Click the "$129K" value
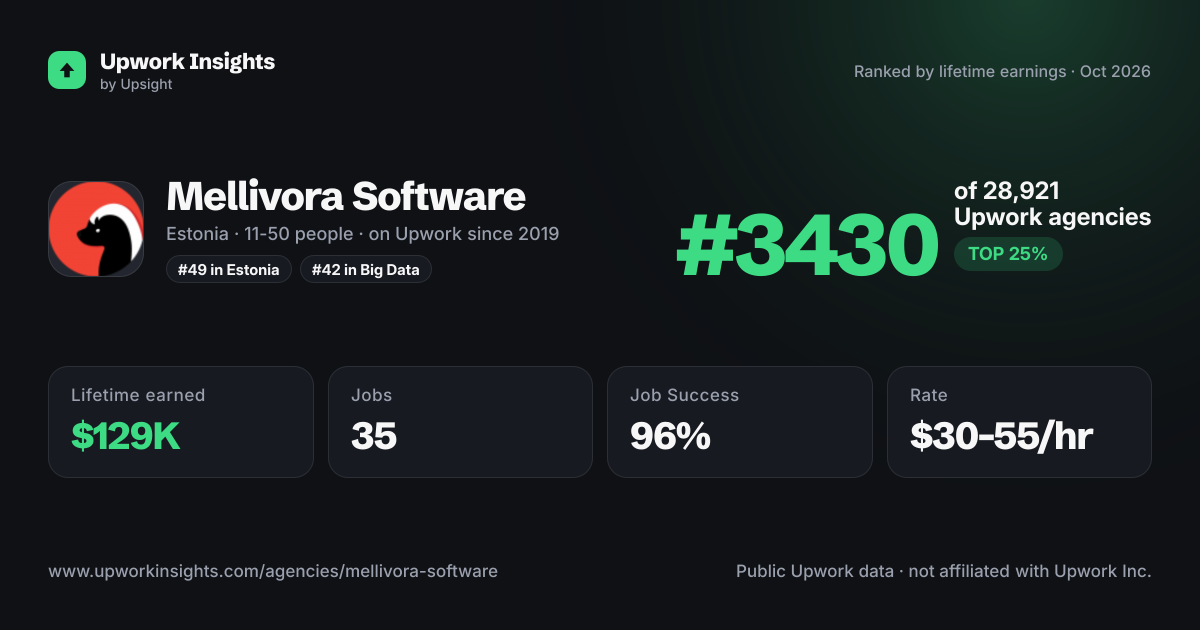The width and height of the screenshot is (1200, 630). (126, 436)
